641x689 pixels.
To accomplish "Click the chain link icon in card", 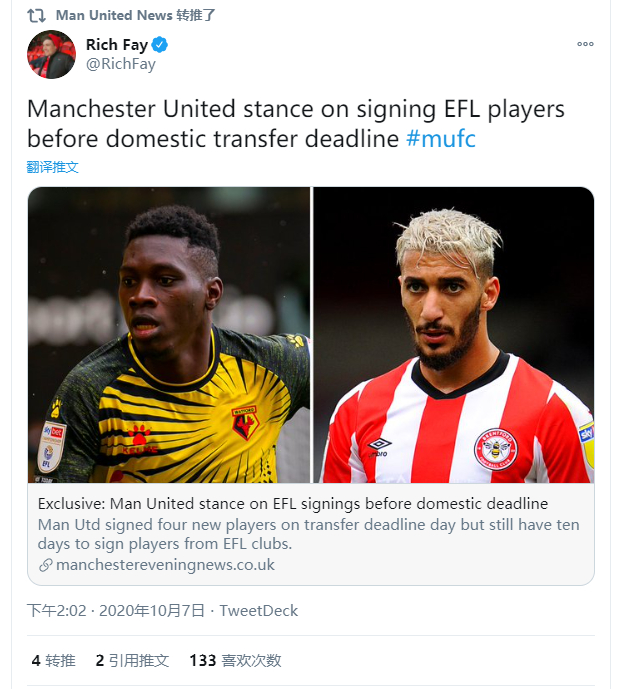I will 45,565.
